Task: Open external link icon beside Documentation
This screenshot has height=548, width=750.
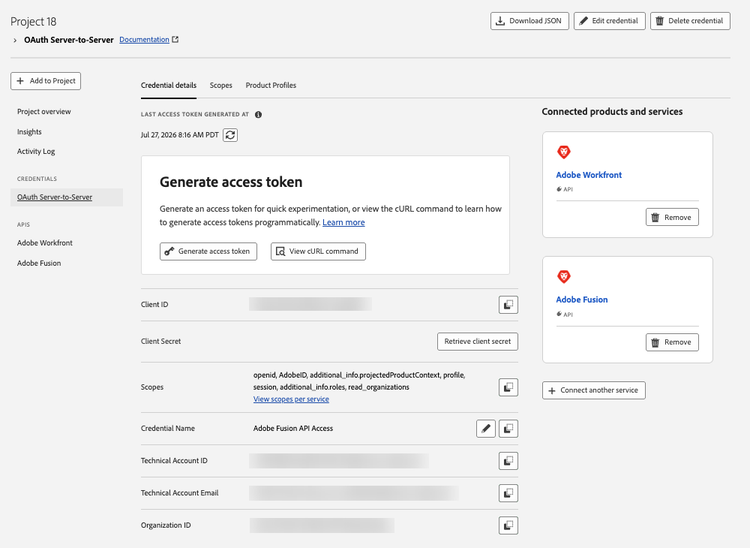Action: pyautogui.click(x=175, y=40)
